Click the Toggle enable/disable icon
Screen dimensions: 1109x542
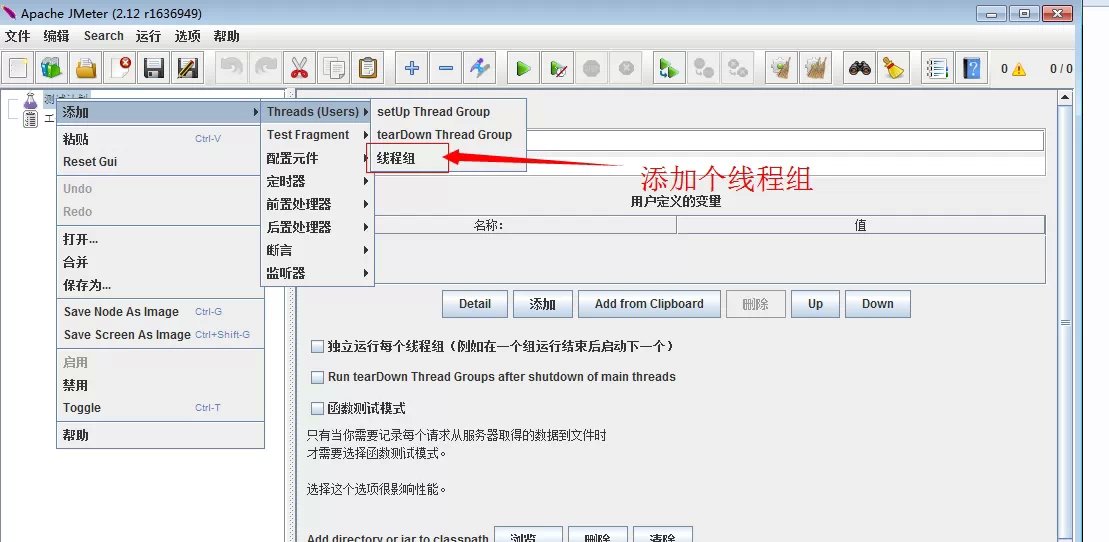[x=480, y=69]
